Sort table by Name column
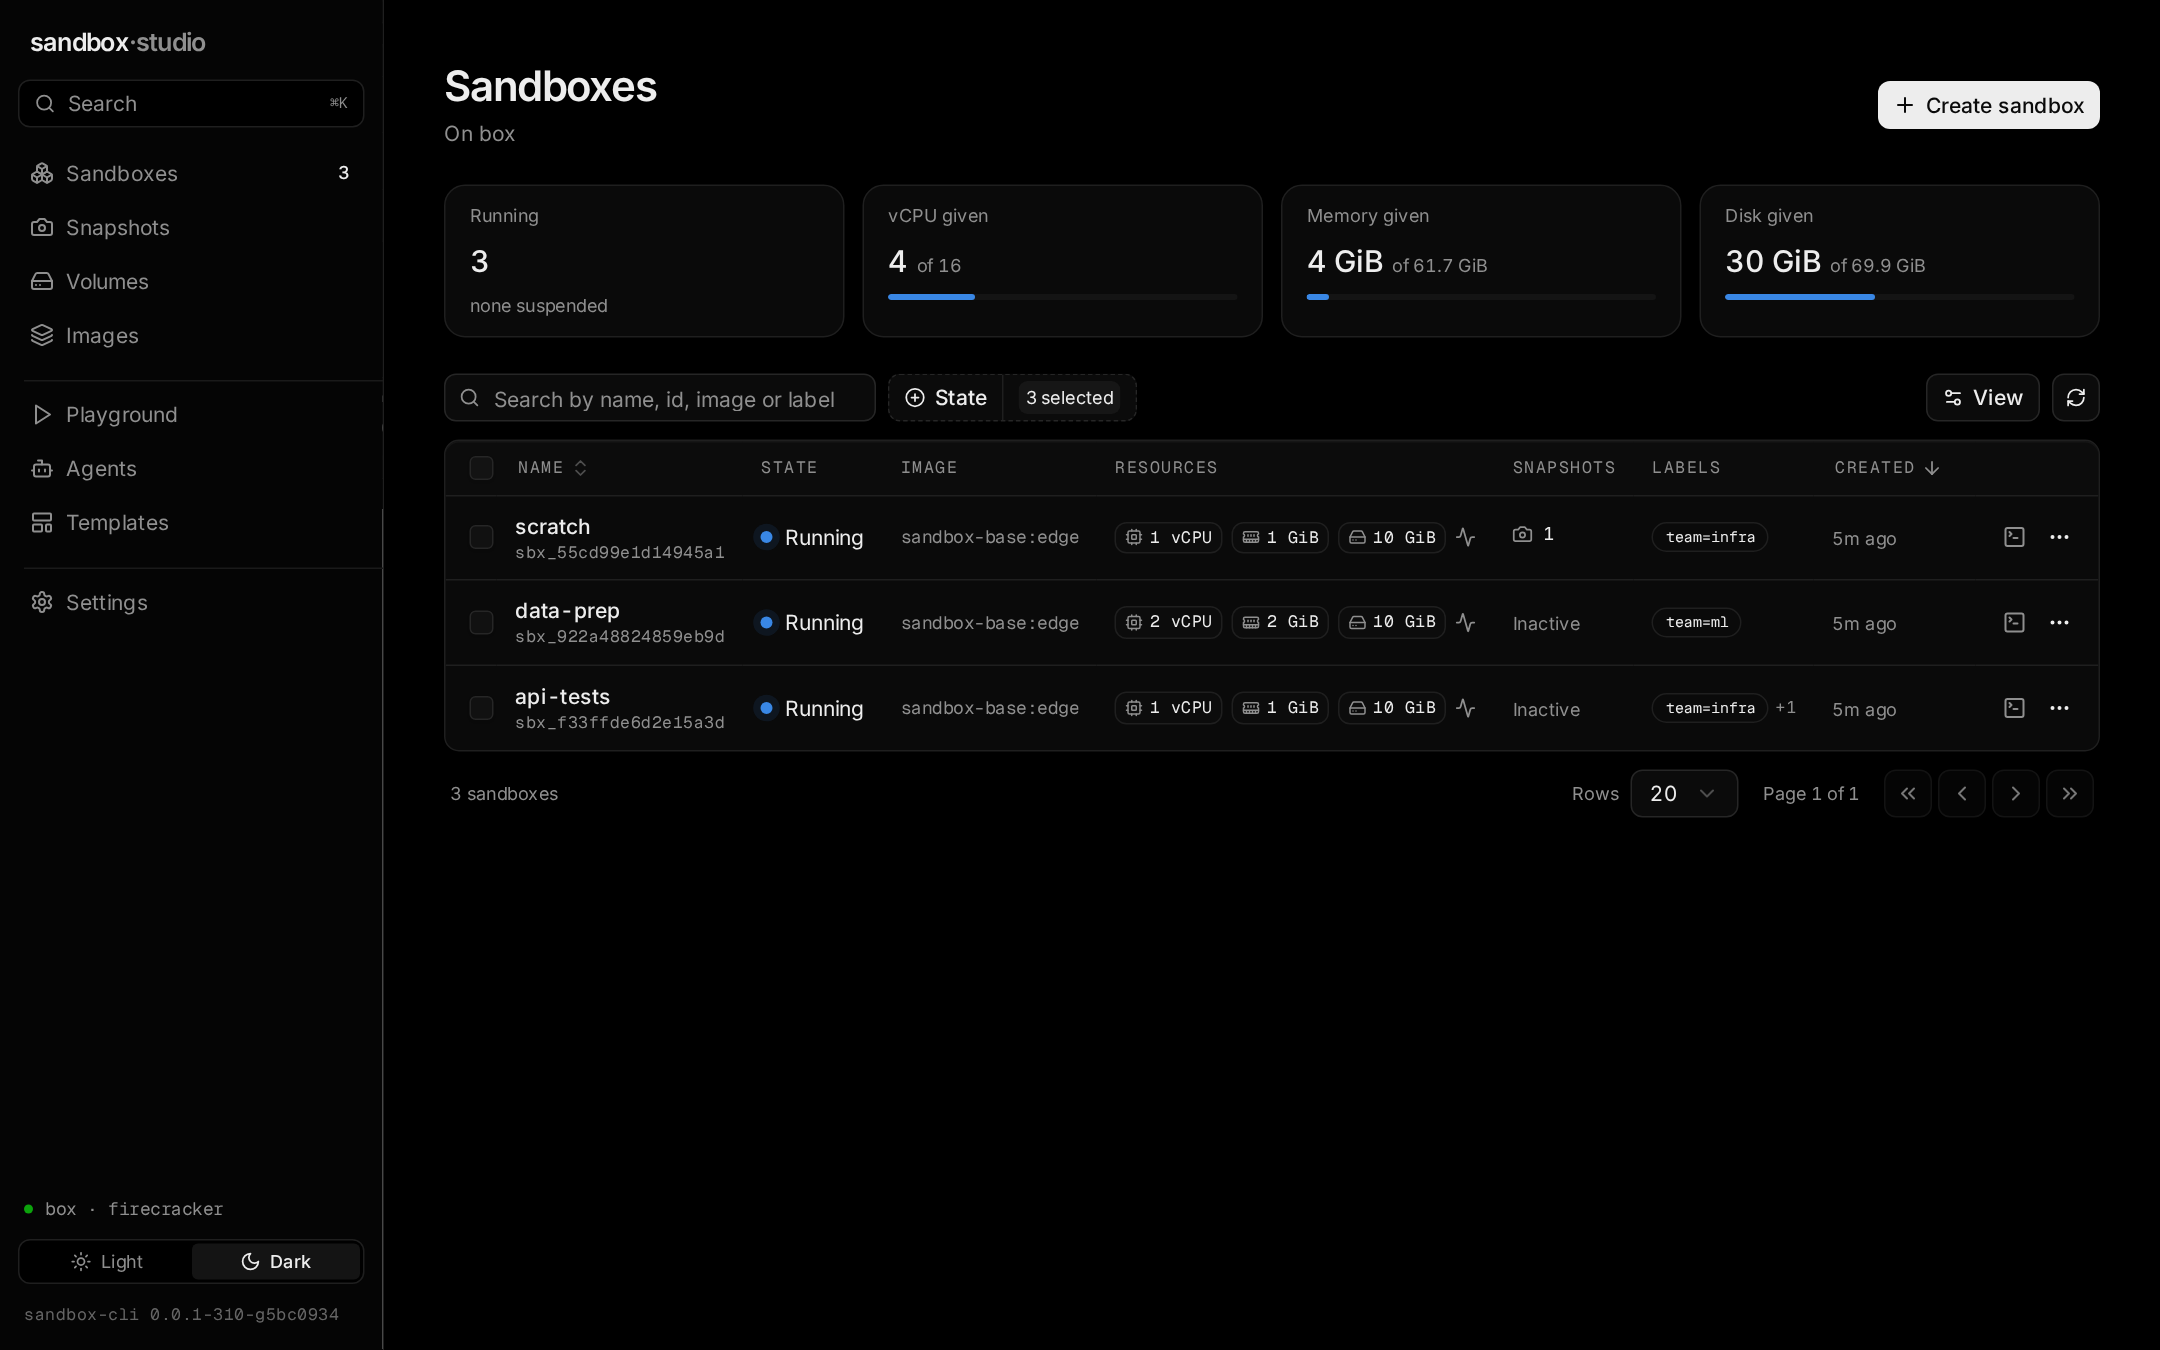This screenshot has height=1350, width=2160. (x=551, y=468)
